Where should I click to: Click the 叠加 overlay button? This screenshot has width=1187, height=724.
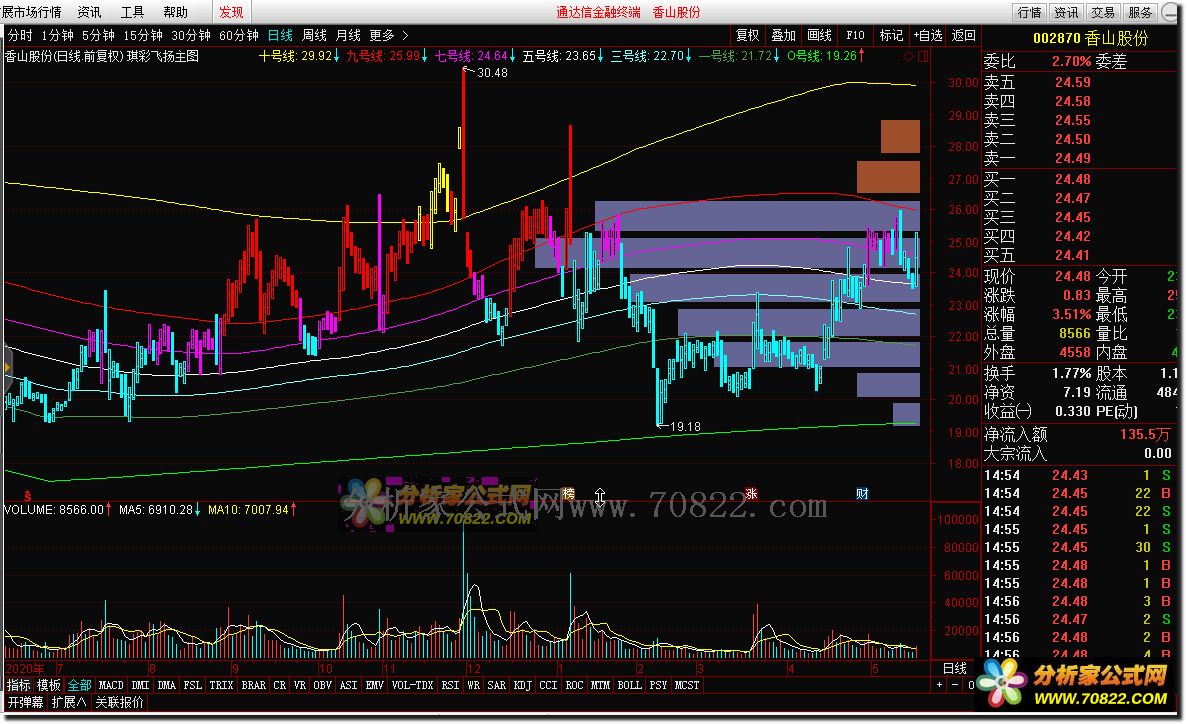coord(784,36)
